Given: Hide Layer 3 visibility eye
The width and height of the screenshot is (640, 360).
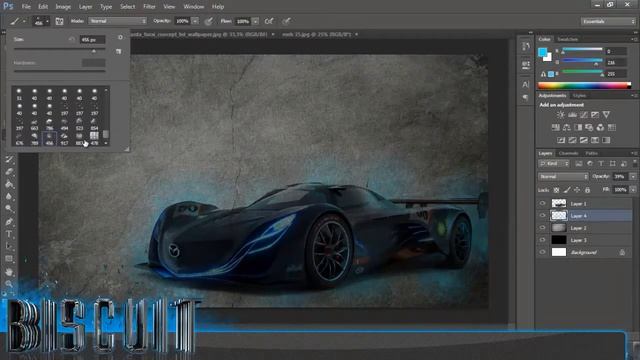Looking at the screenshot, I should click(542, 240).
